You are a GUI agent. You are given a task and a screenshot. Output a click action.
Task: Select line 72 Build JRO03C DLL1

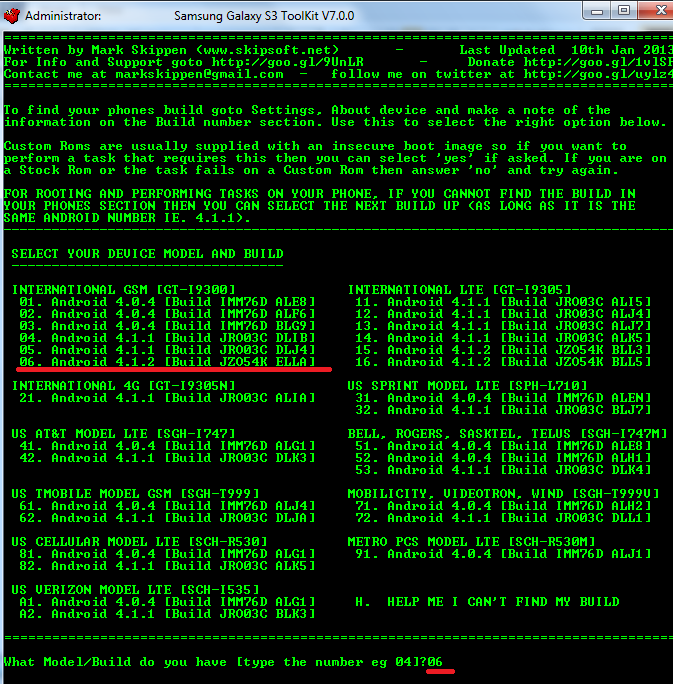(503, 518)
